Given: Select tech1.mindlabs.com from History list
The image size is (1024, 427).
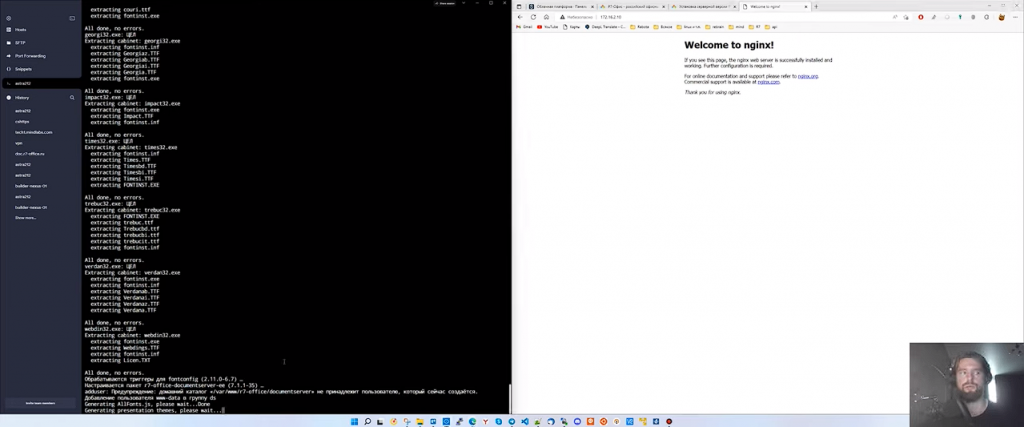Looking at the screenshot, I should (33, 132).
